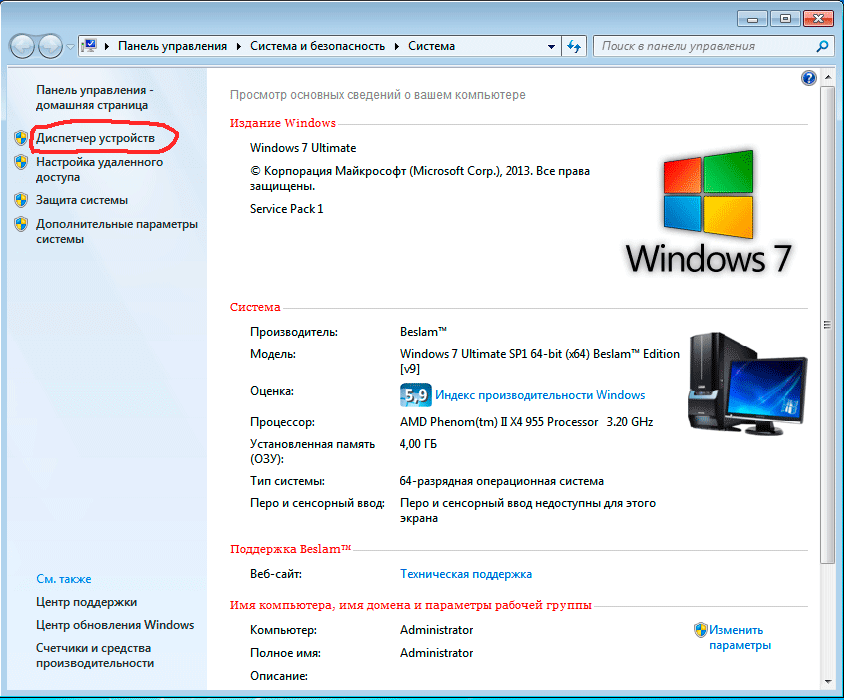Image resolution: width=844 pixels, height=700 pixels.
Task: Click the Поддержка Beslam section heading
Action: pos(291,549)
